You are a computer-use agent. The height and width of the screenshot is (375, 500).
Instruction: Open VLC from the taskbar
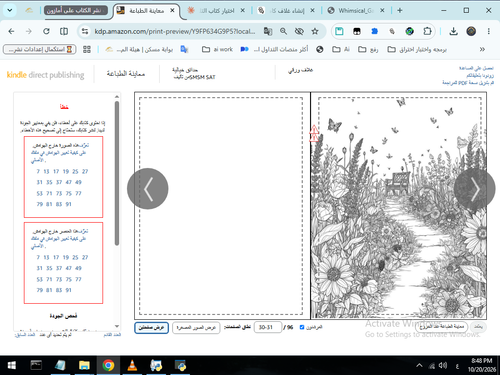tap(132, 366)
